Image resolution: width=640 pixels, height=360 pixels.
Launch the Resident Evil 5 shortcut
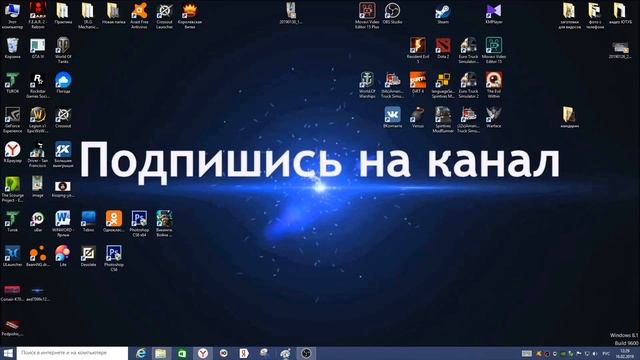coord(418,50)
